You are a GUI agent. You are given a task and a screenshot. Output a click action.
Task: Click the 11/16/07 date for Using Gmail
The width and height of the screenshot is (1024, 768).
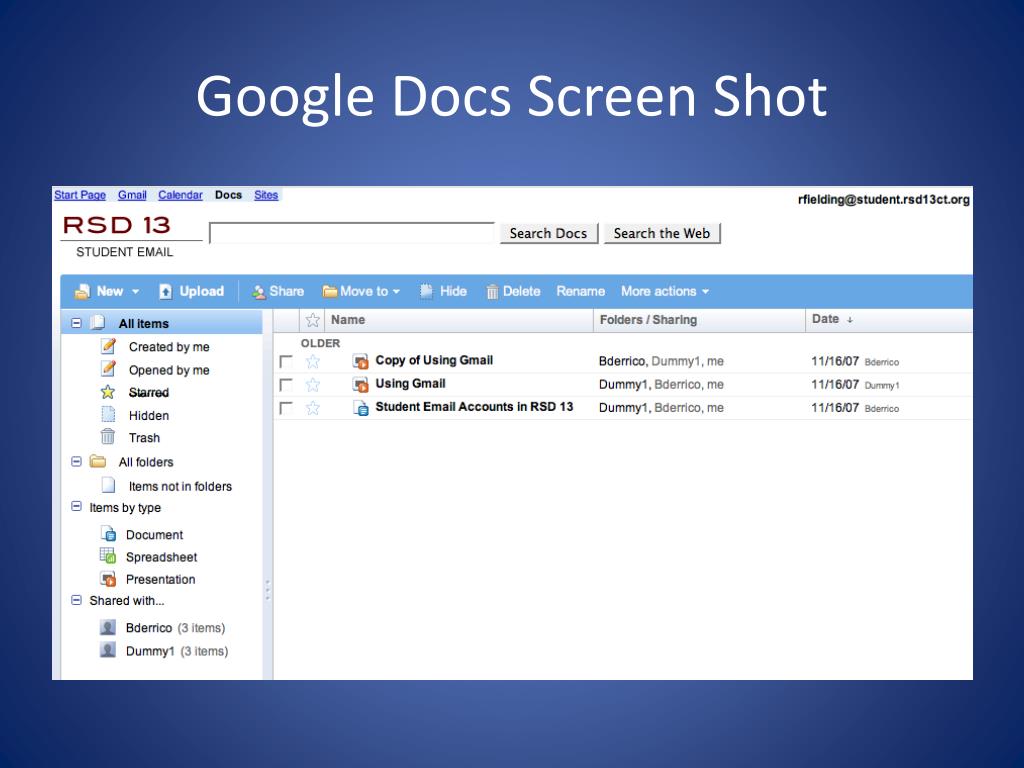(x=835, y=385)
